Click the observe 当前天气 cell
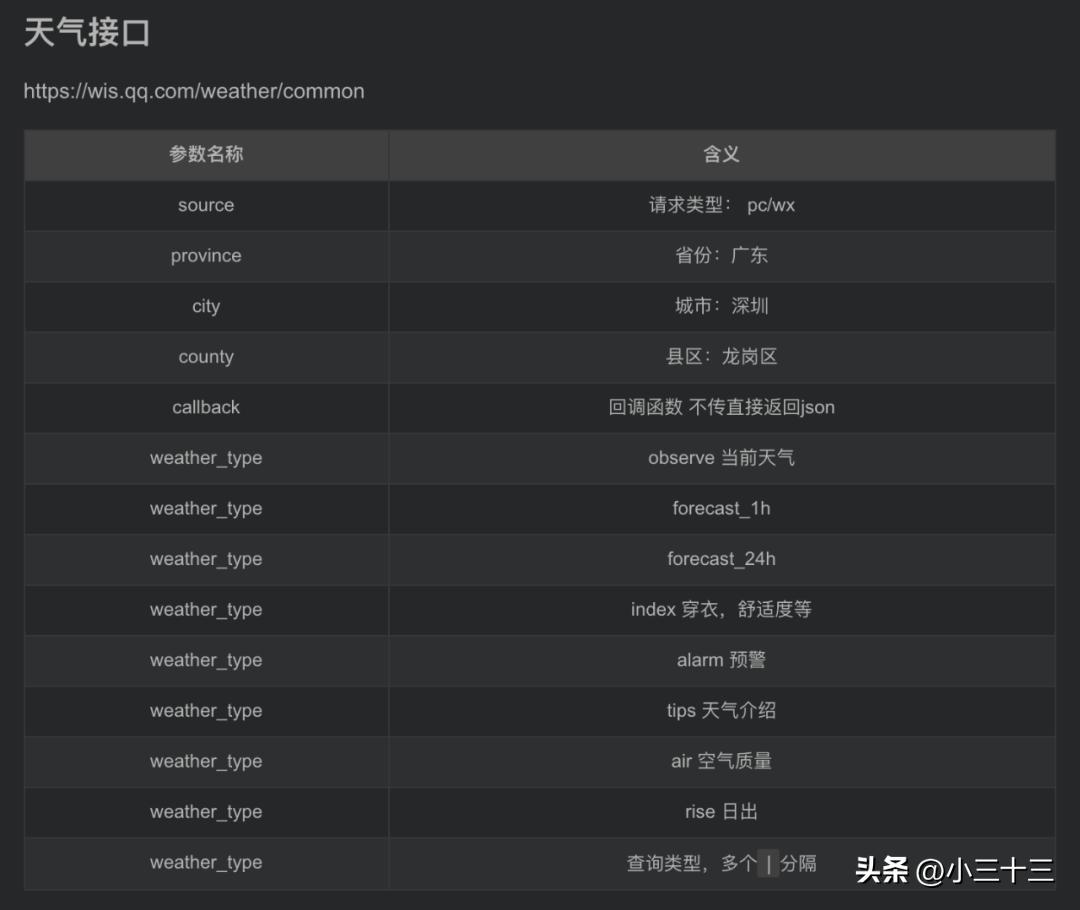This screenshot has height=910, width=1080. [720, 458]
